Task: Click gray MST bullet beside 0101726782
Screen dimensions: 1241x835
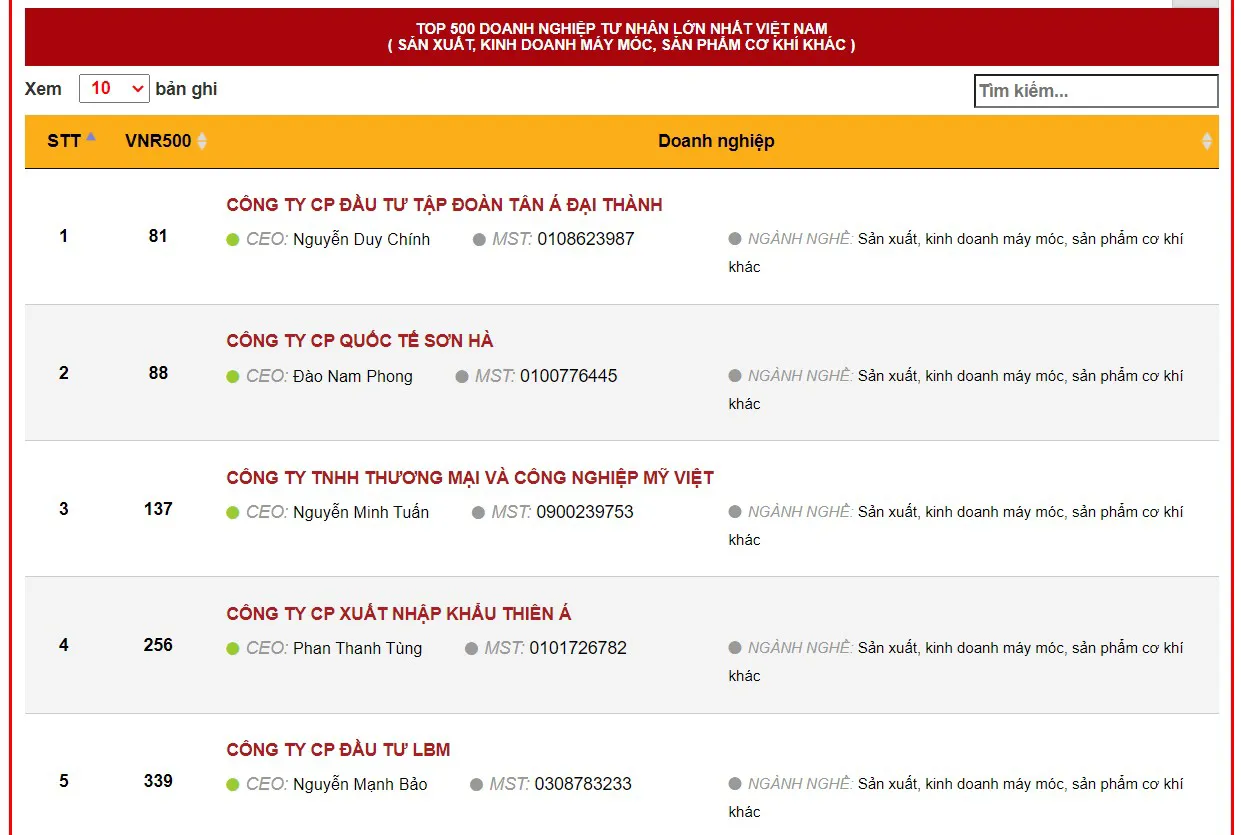Action: (x=471, y=649)
